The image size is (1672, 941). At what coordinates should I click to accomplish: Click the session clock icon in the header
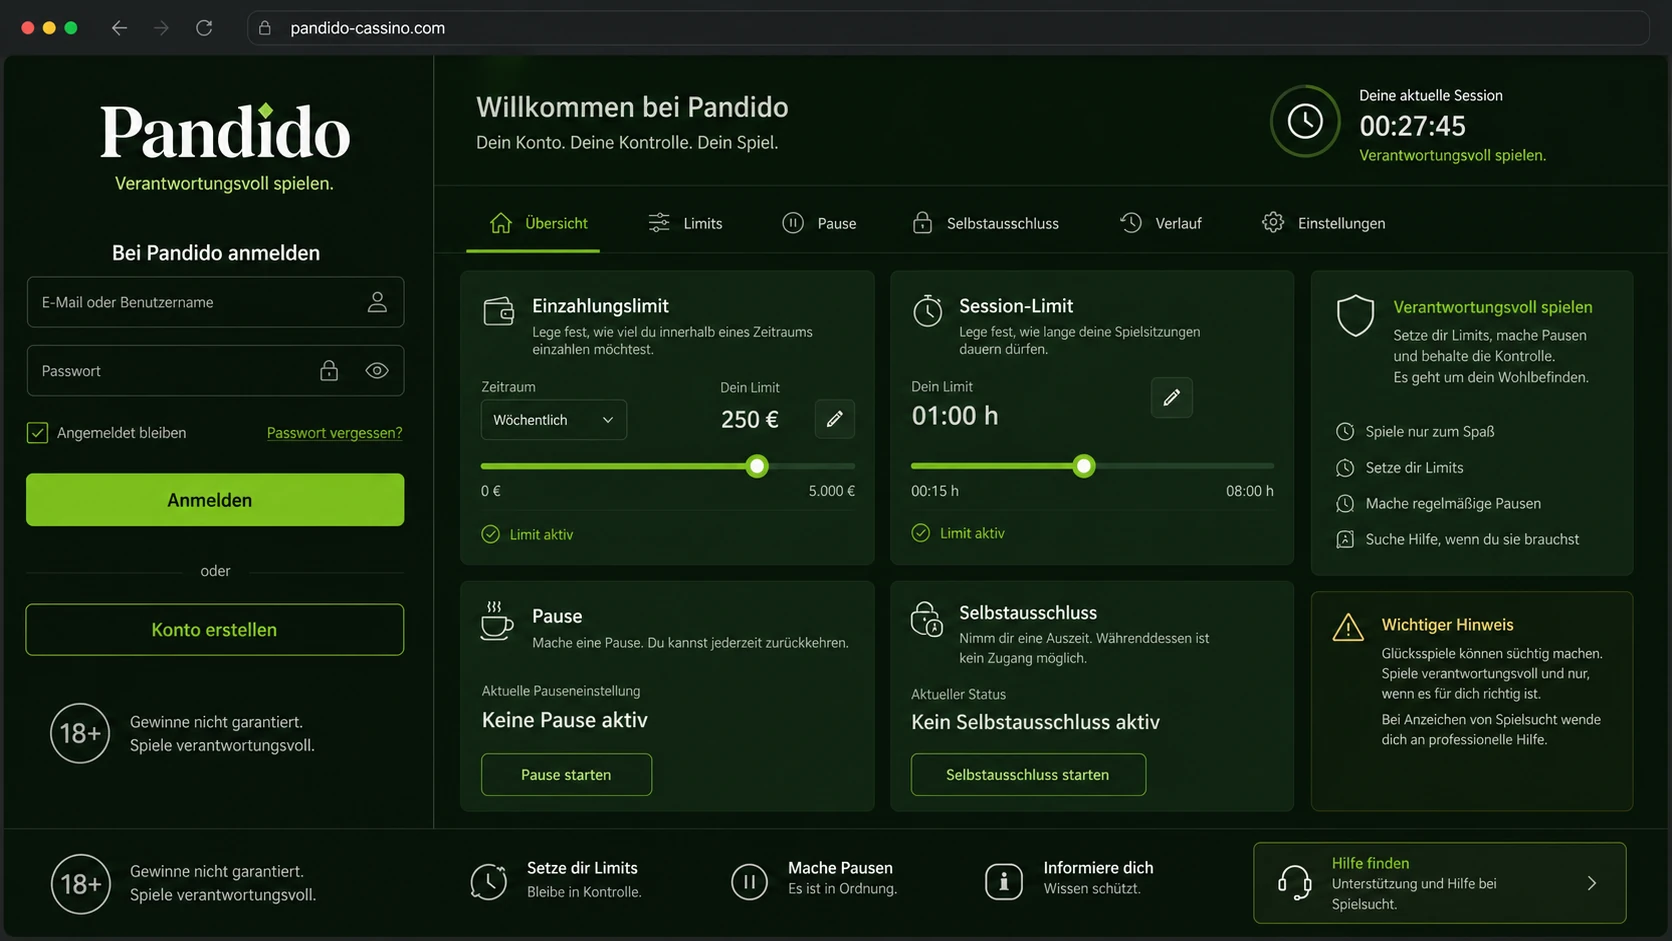(x=1305, y=122)
